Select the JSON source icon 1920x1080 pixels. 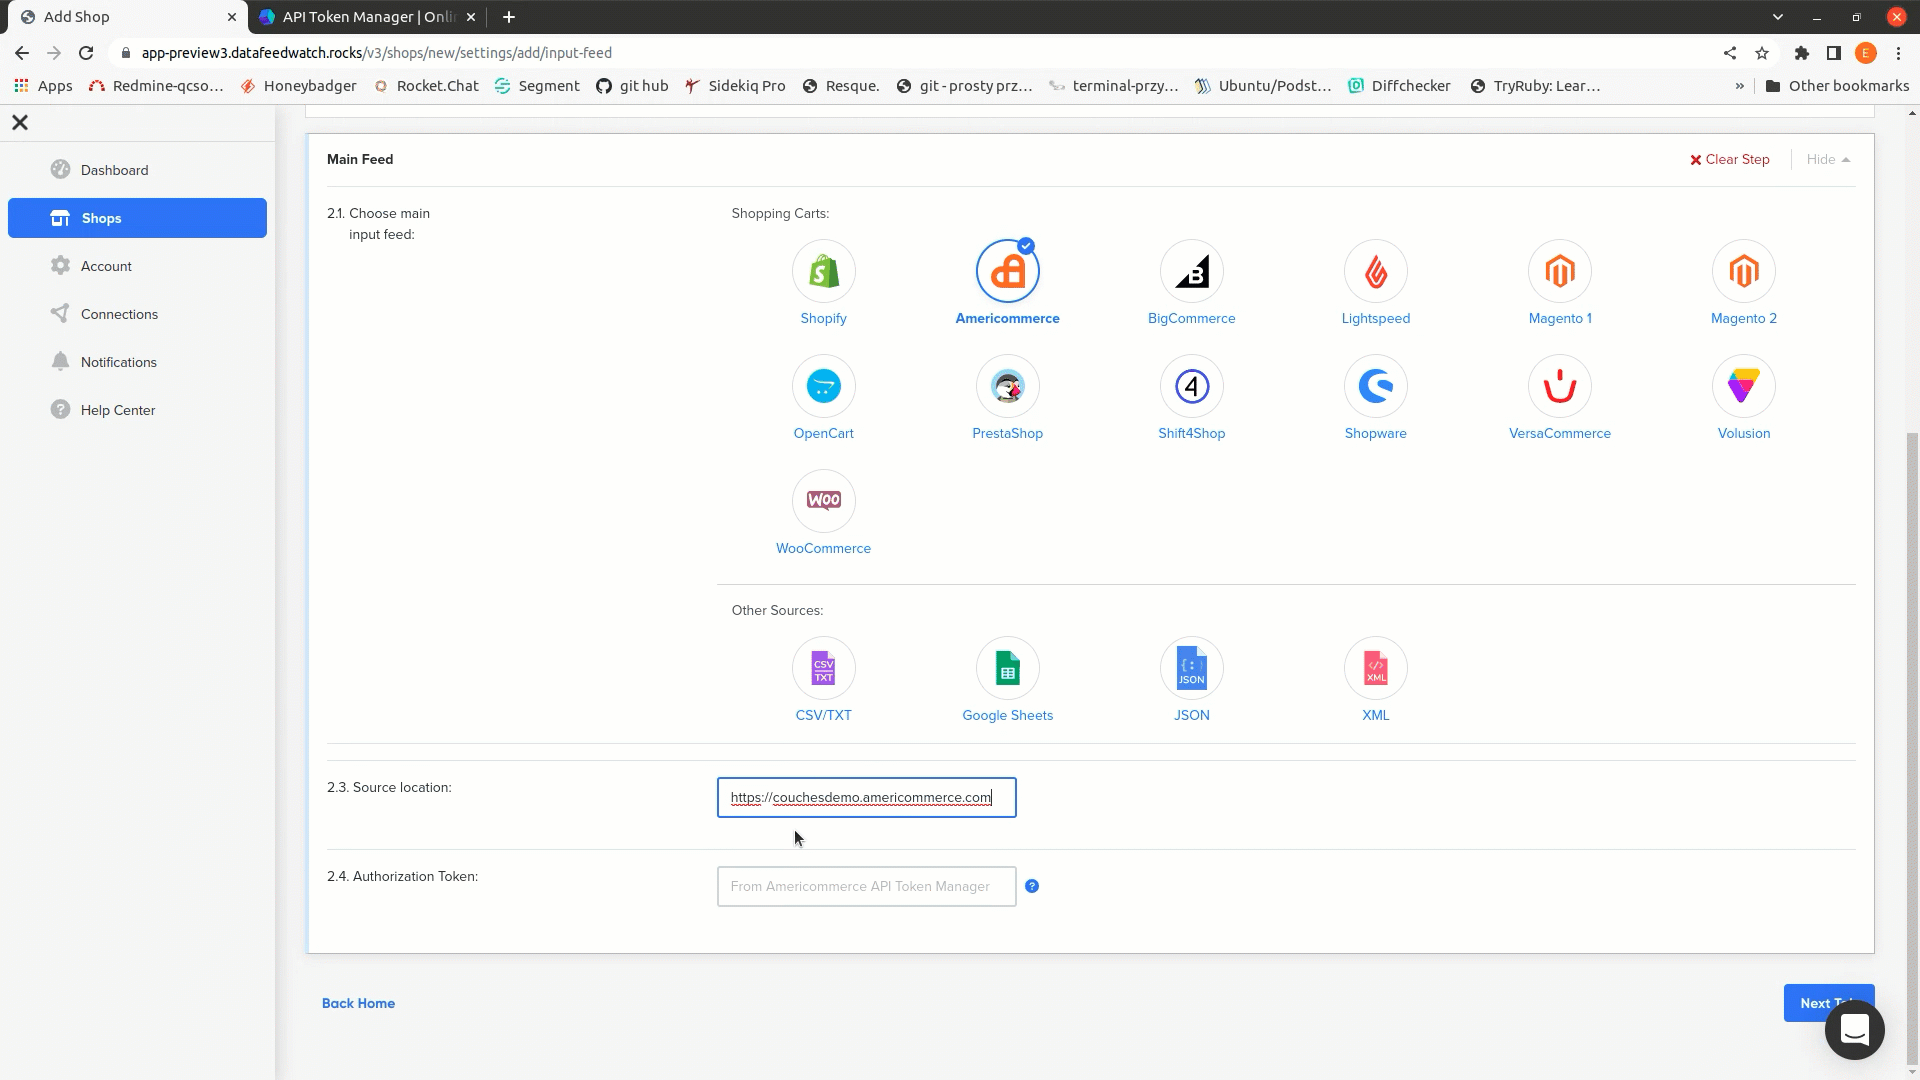point(1191,668)
